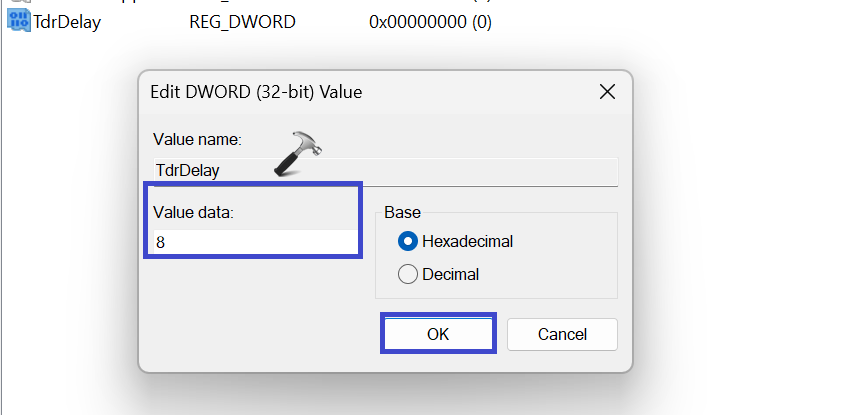Click the Edit DWORD (32-bit) Value title
Screen dimensions: 861x415
tap(256, 92)
